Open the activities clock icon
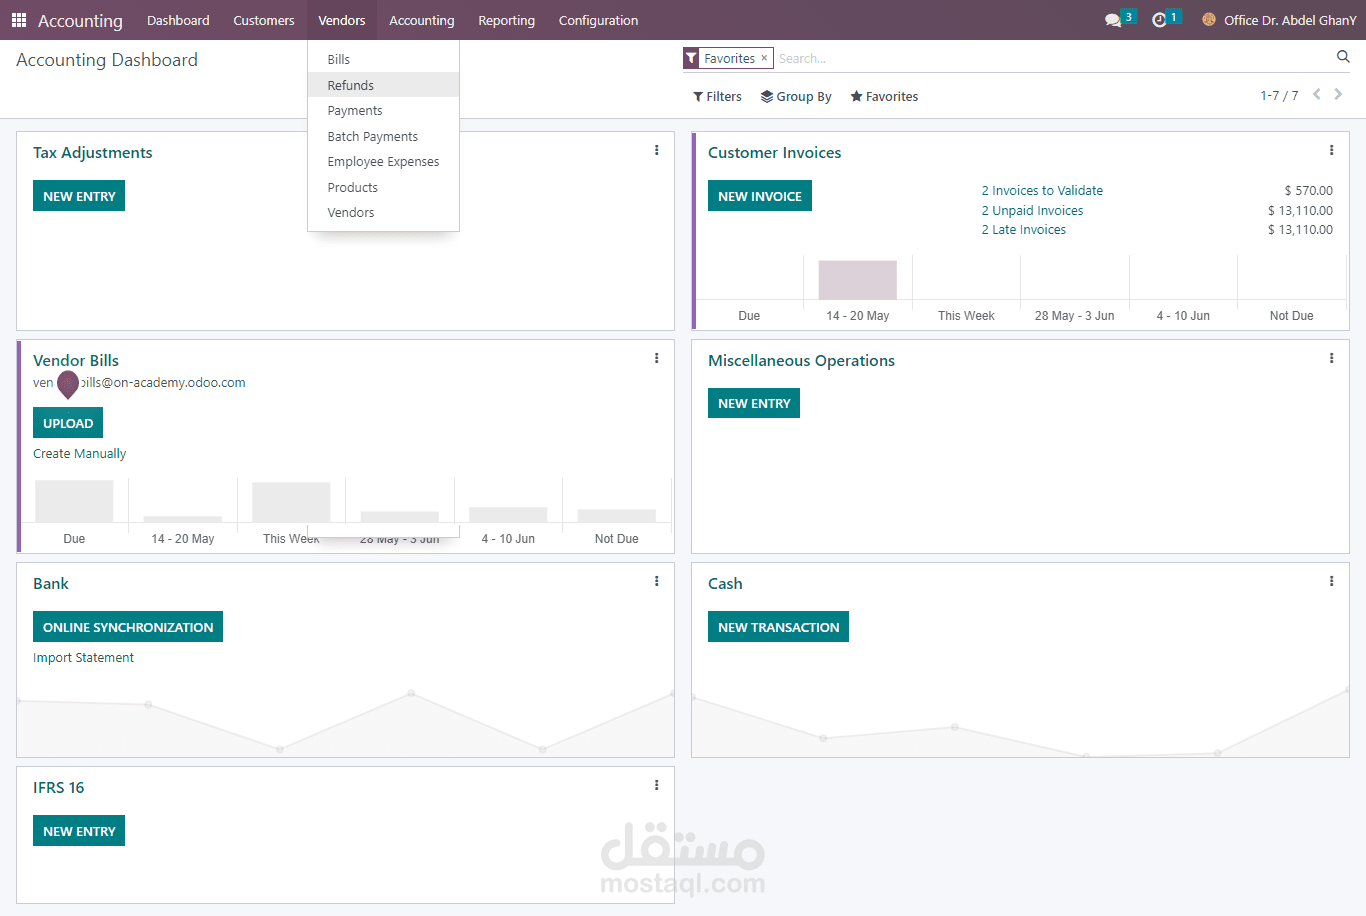The image size is (1366, 916). (x=1159, y=20)
